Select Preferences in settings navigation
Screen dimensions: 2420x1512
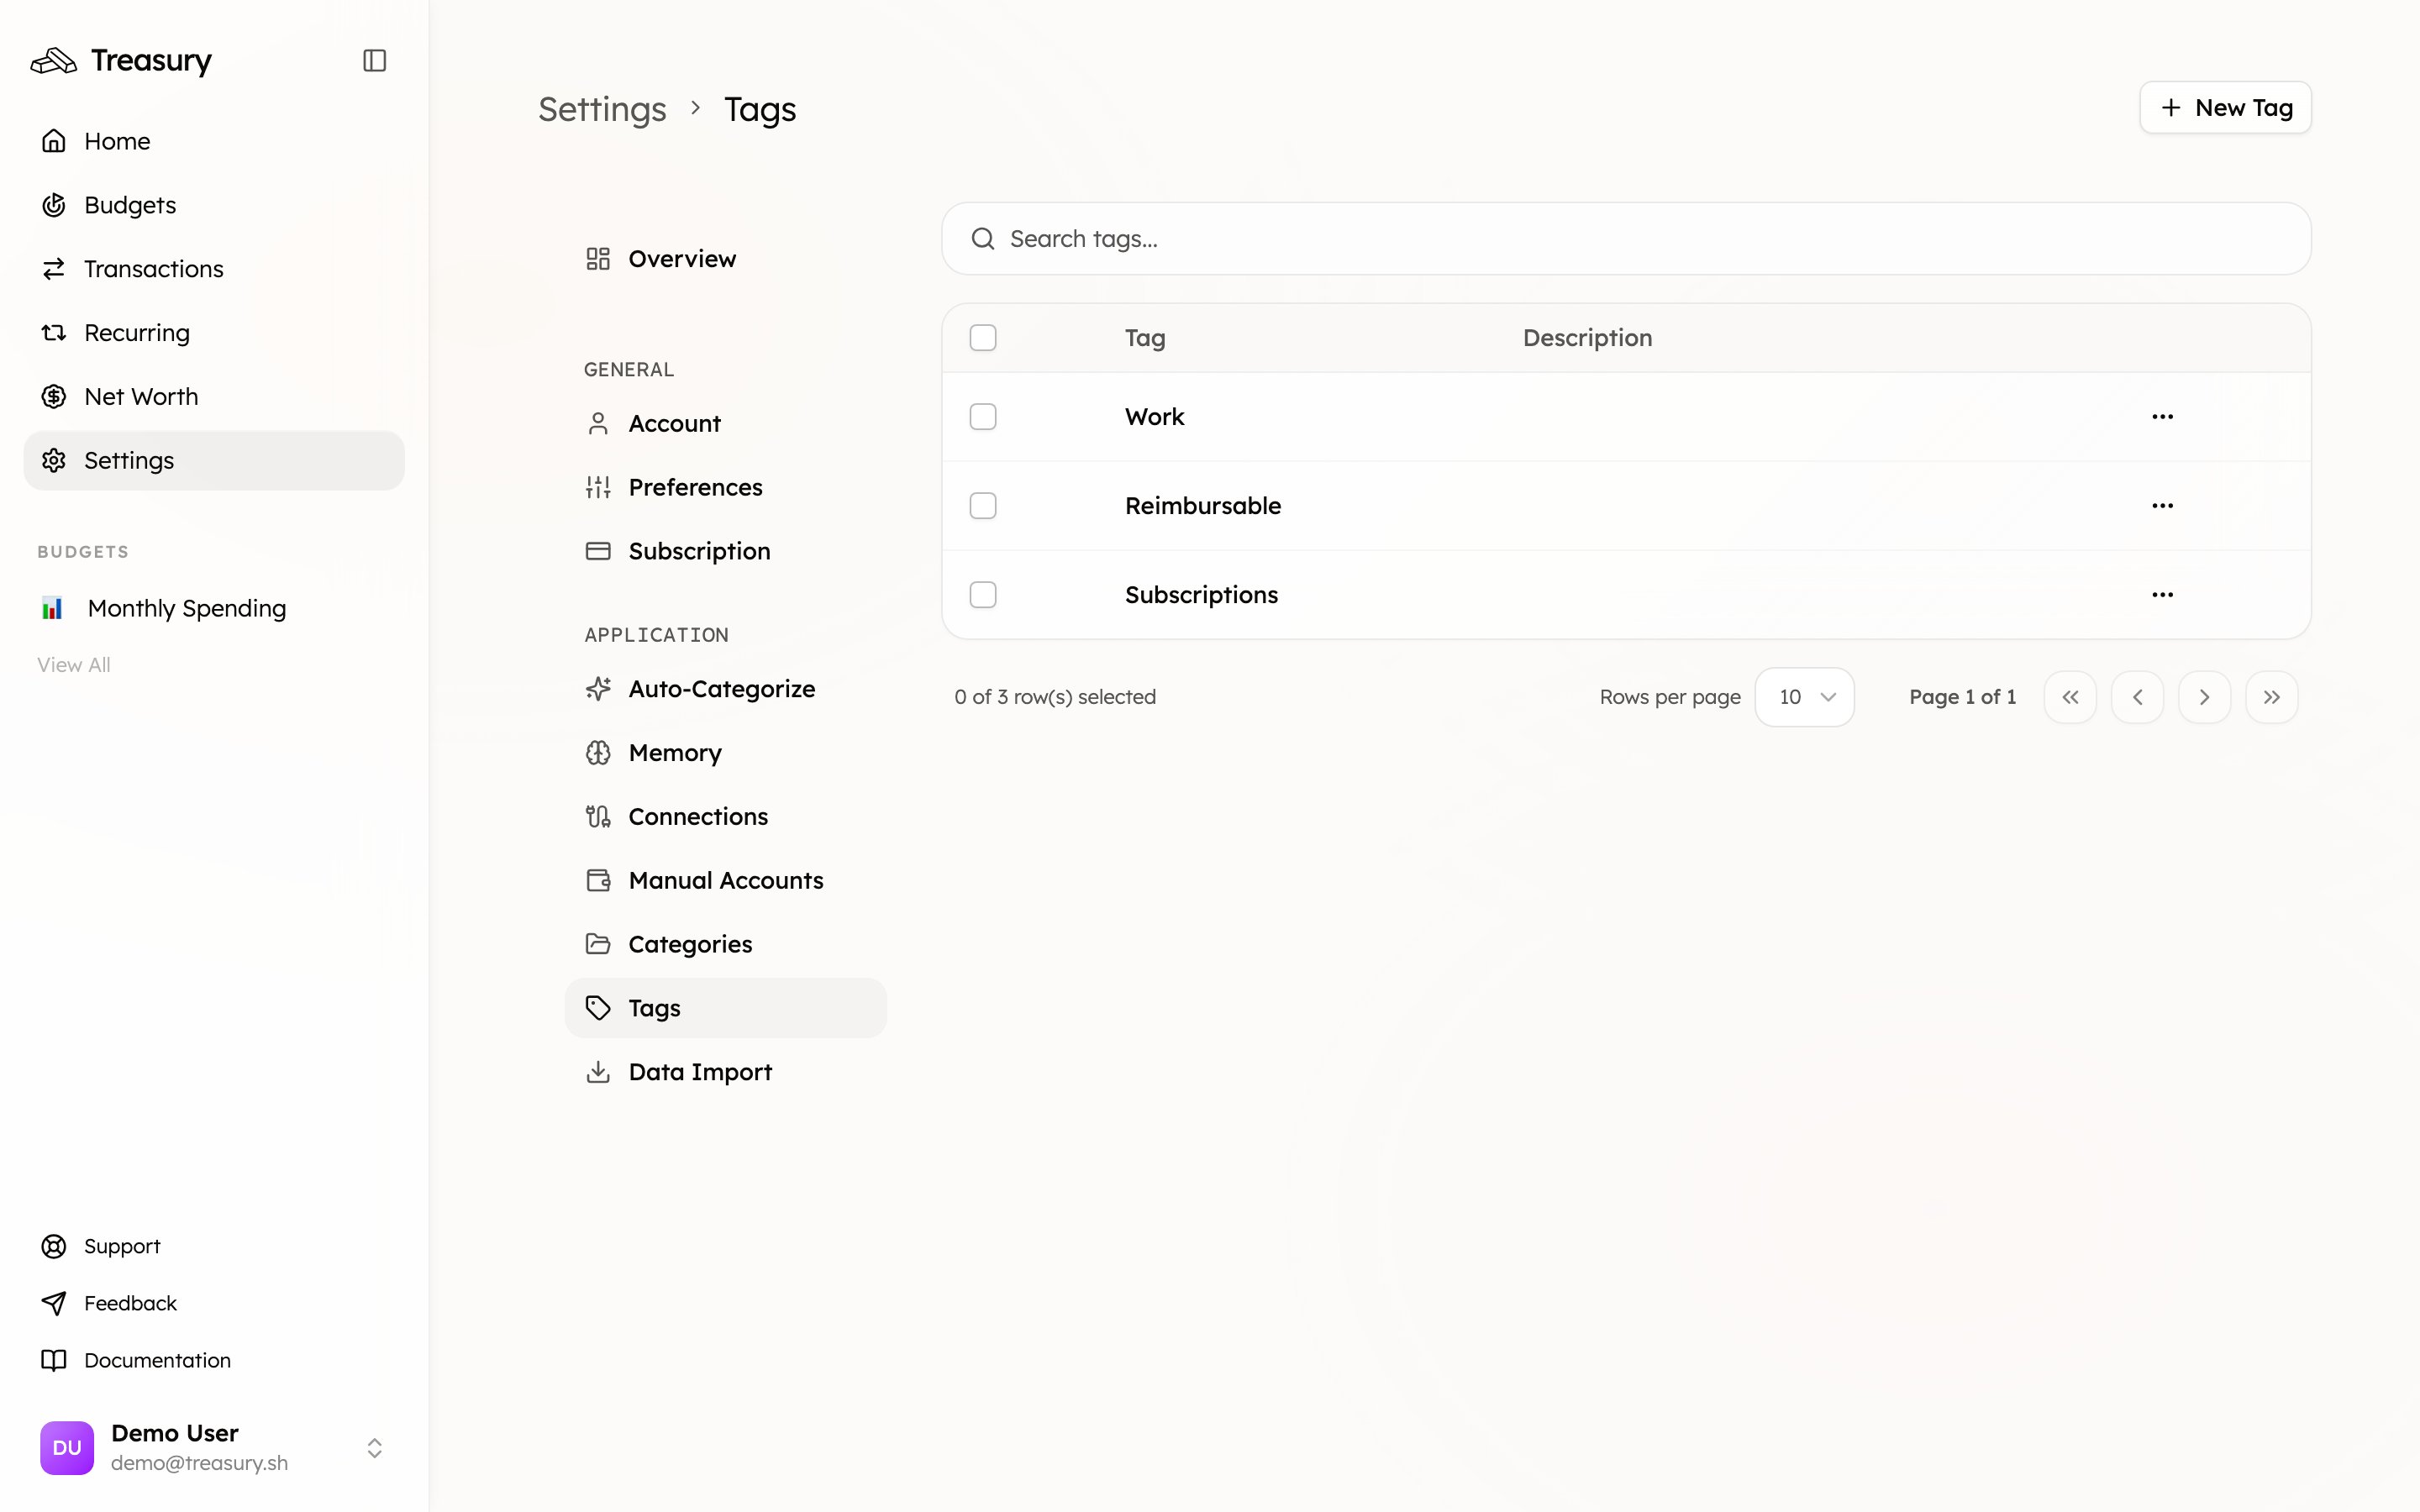click(x=726, y=487)
